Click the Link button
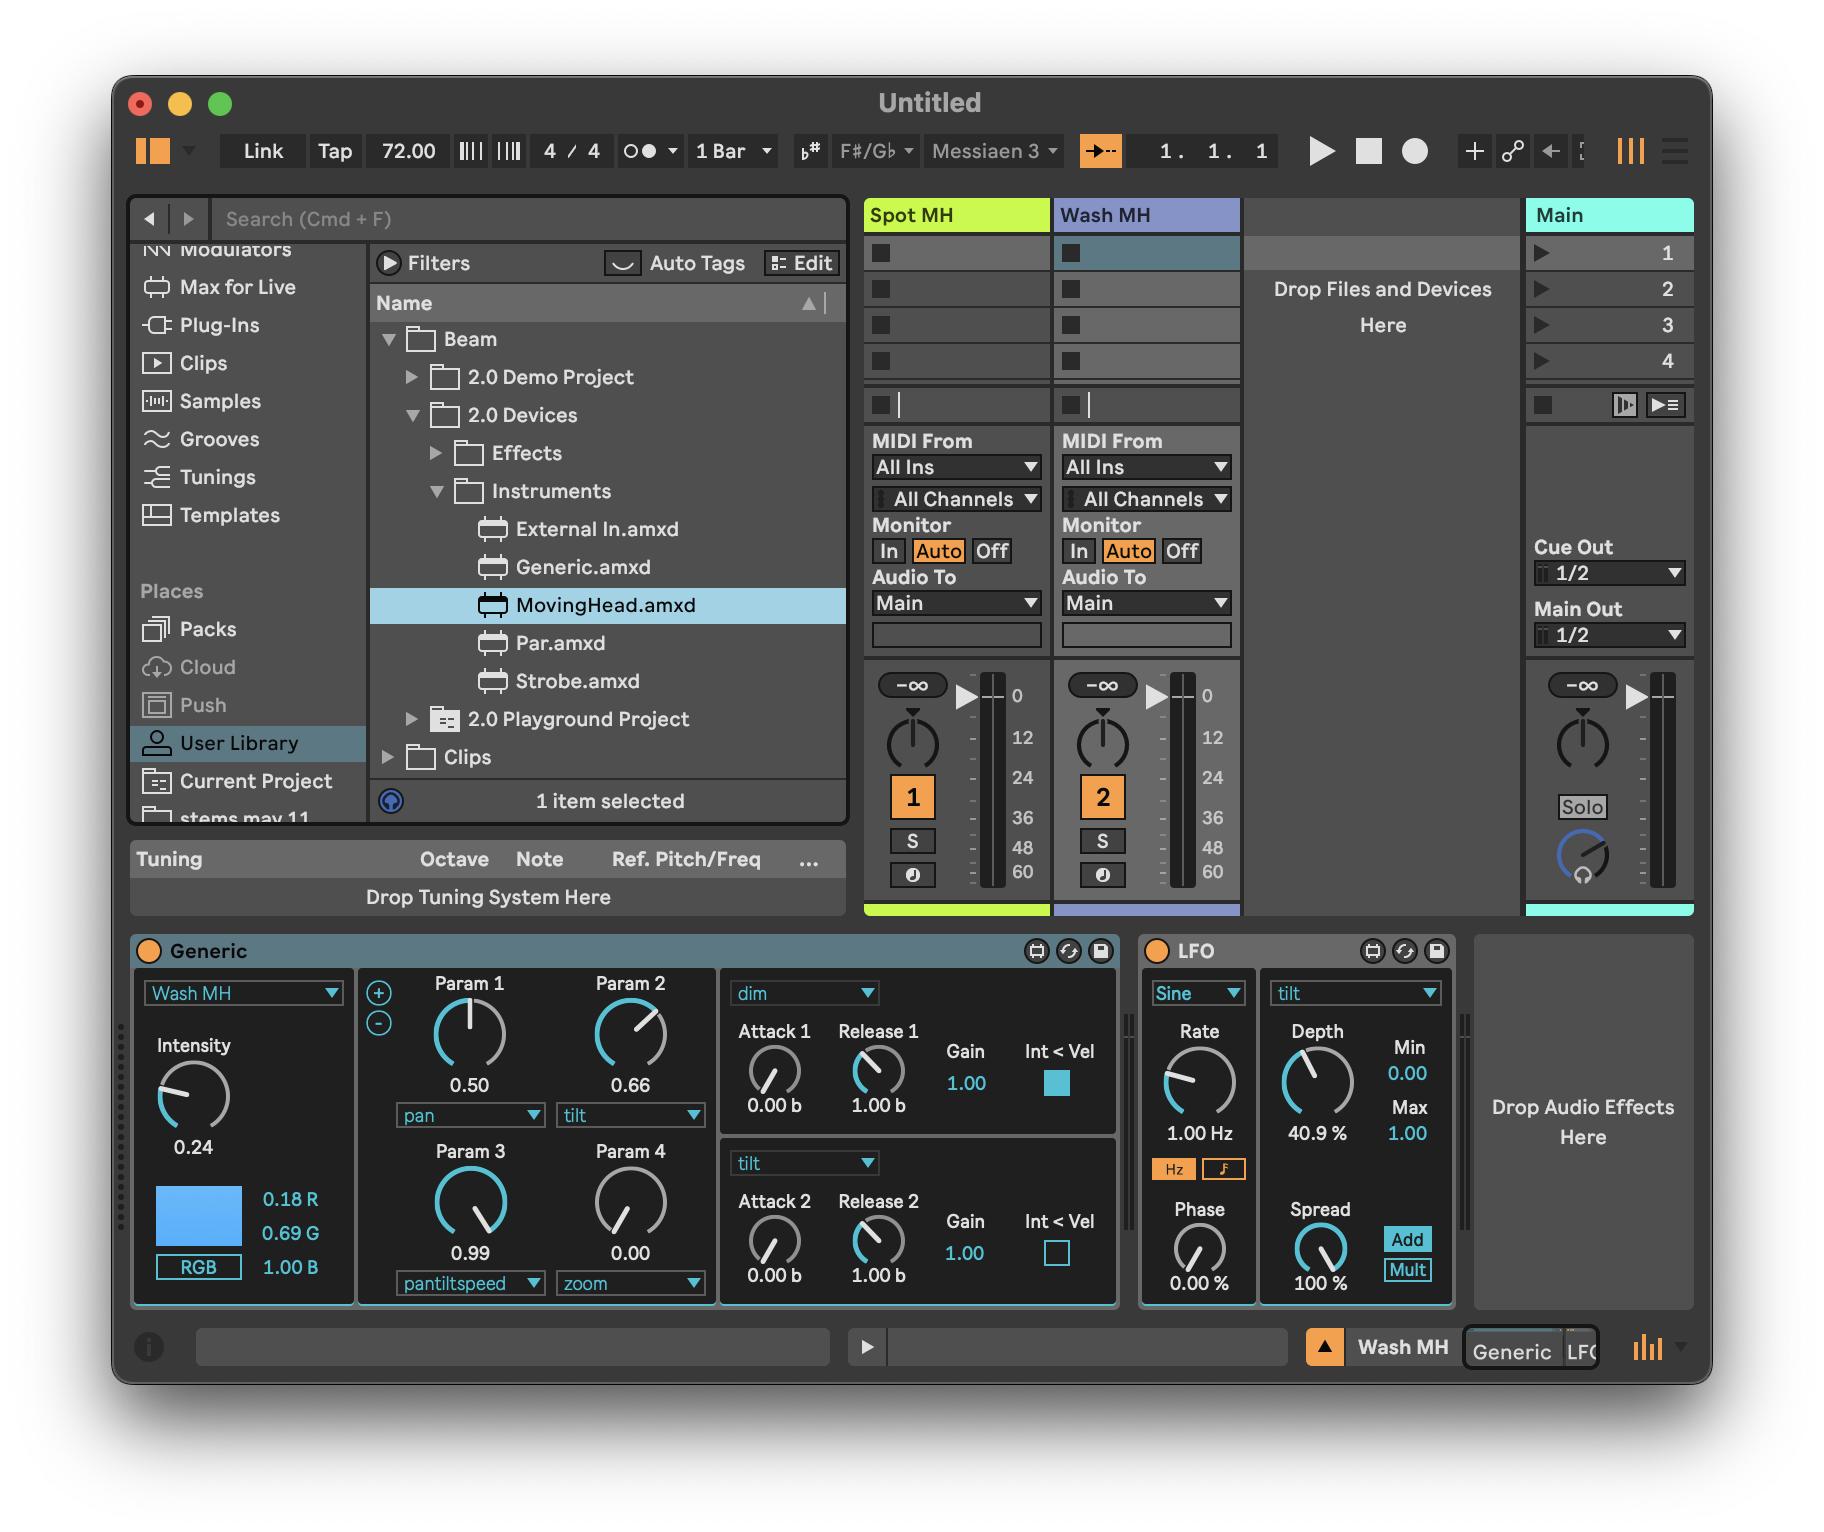This screenshot has height=1532, width=1824. coord(263,151)
